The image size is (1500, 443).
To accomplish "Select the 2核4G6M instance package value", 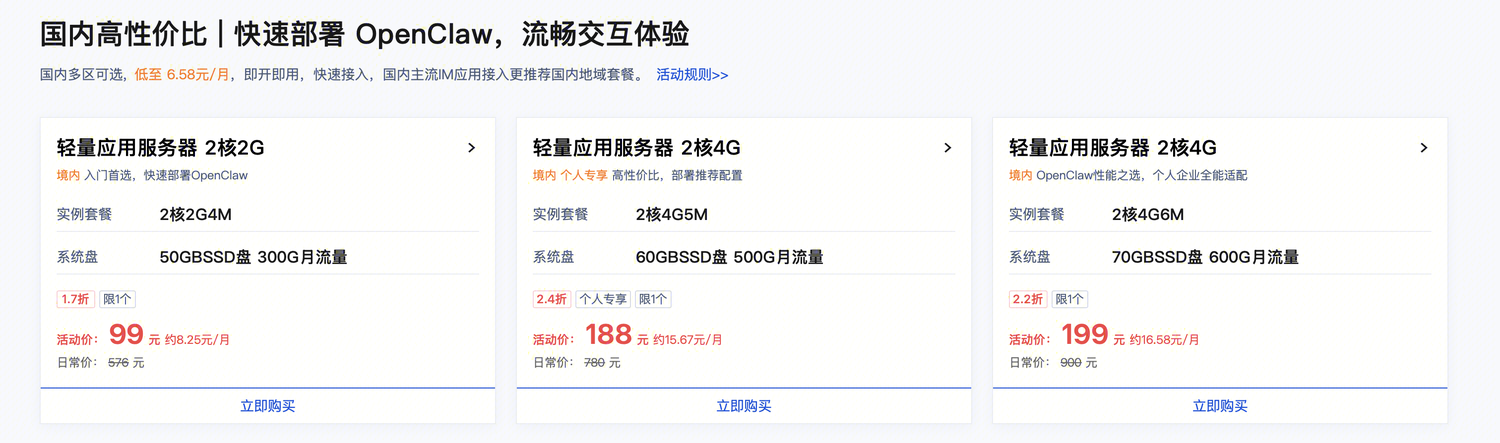I will click(1147, 214).
